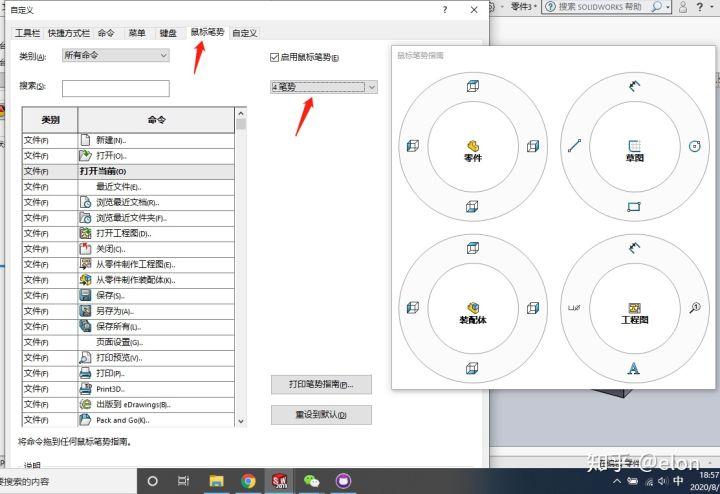Click the Rectangle tool icon in 草图 wheel

click(x=634, y=207)
